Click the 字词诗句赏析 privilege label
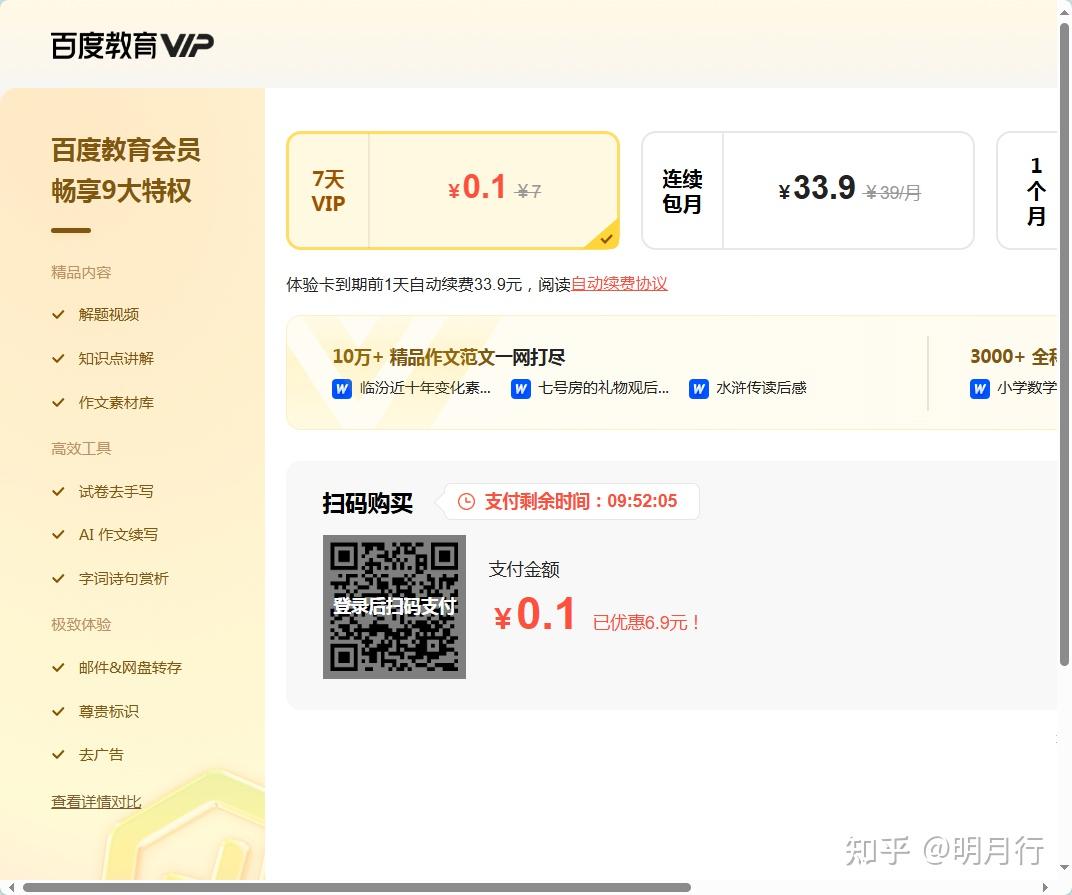The height and width of the screenshot is (895, 1072). click(124, 579)
